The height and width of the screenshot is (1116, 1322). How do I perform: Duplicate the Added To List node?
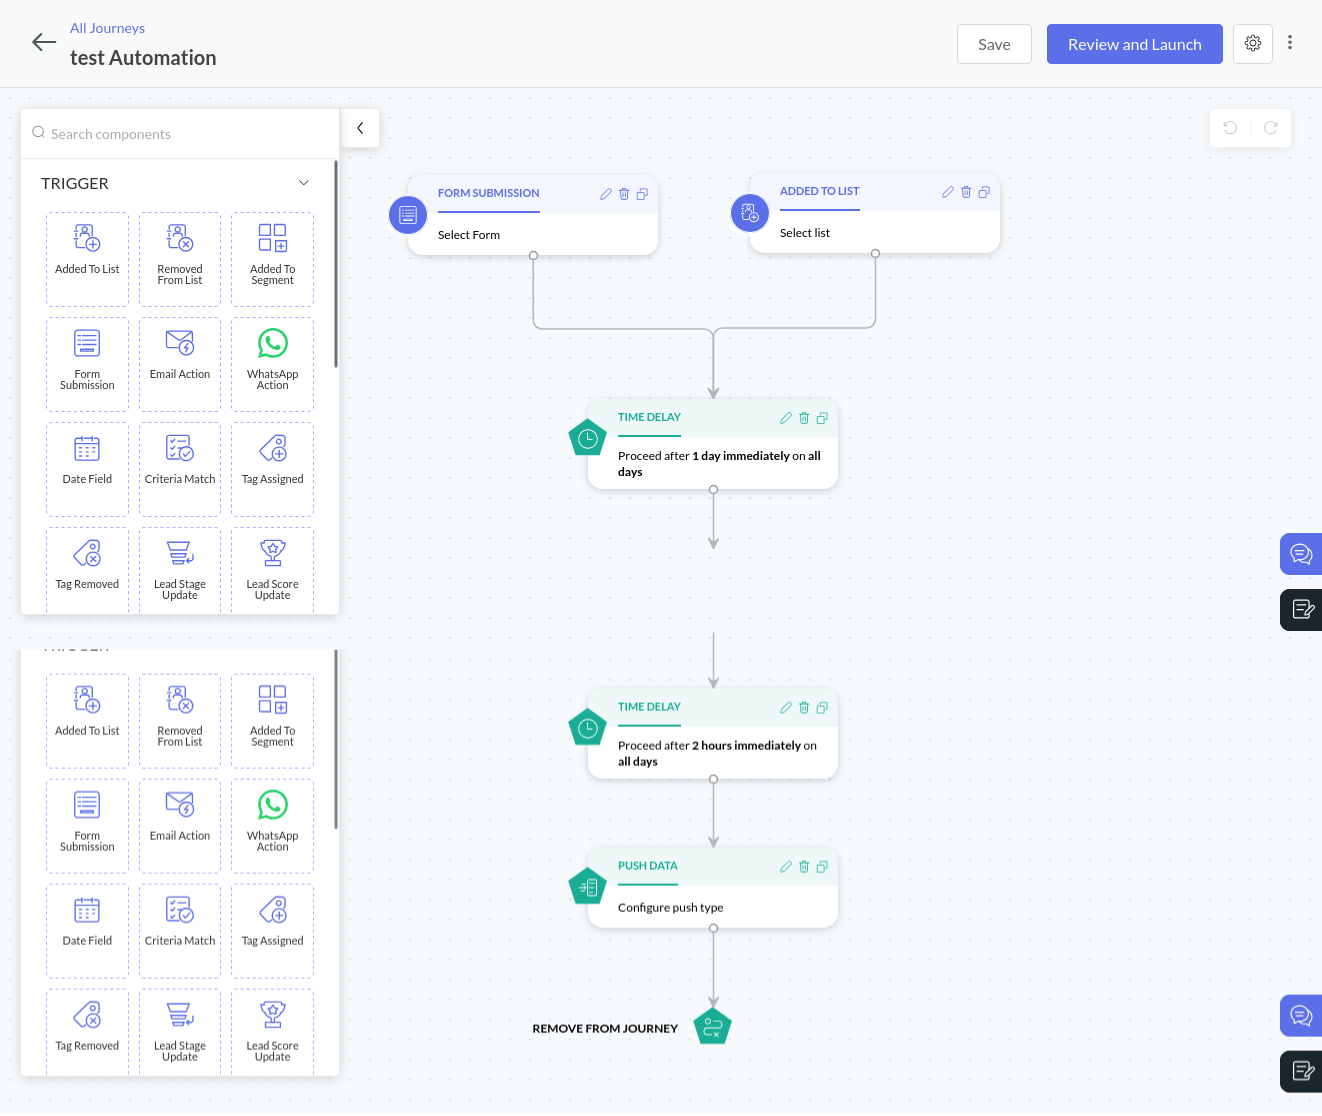tap(984, 192)
